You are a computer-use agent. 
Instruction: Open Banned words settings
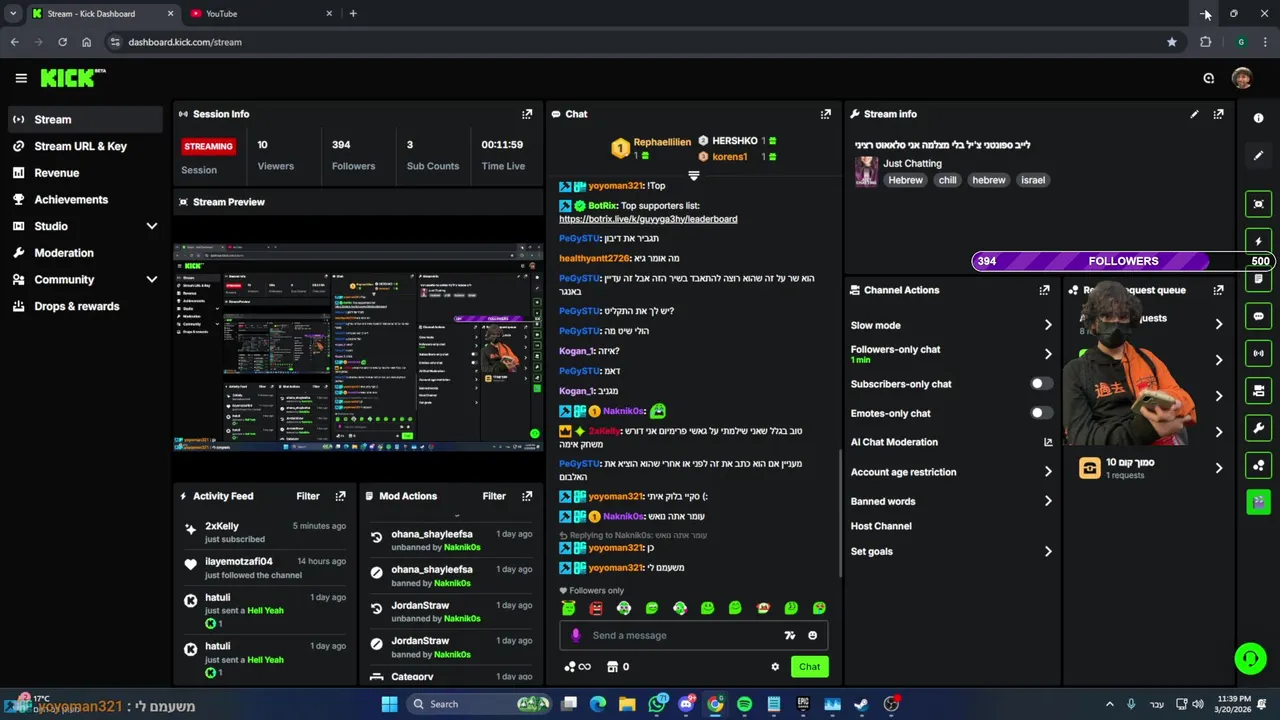(x=951, y=501)
